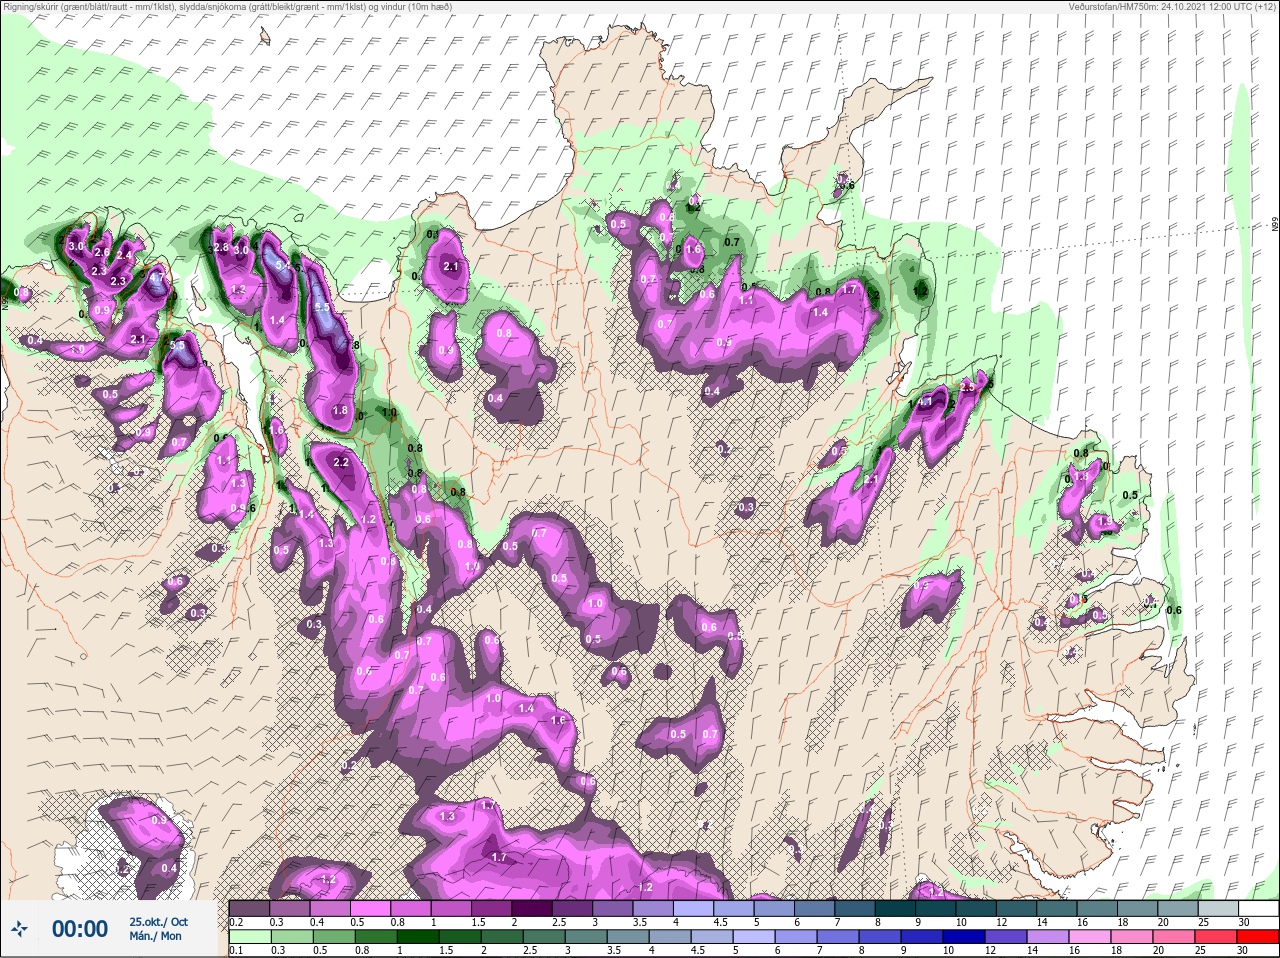Click the 2.8 precipitation value on map
The width and height of the screenshot is (1280, 958).
pos(221,247)
